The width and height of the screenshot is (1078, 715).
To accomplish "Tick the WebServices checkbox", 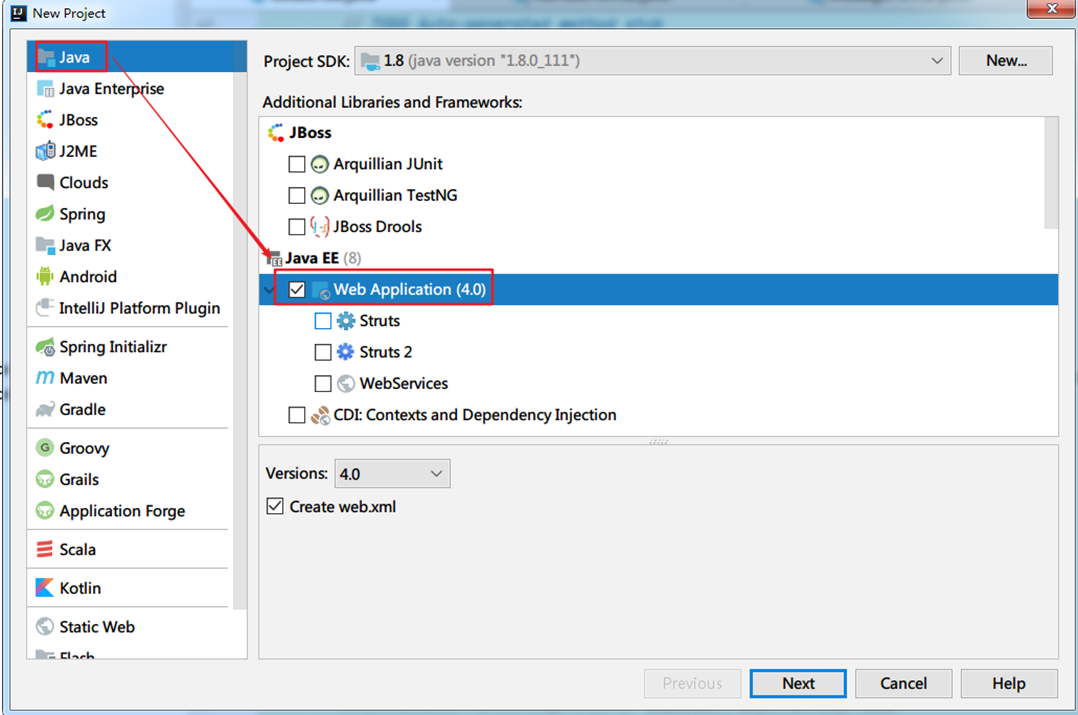I will (x=322, y=384).
